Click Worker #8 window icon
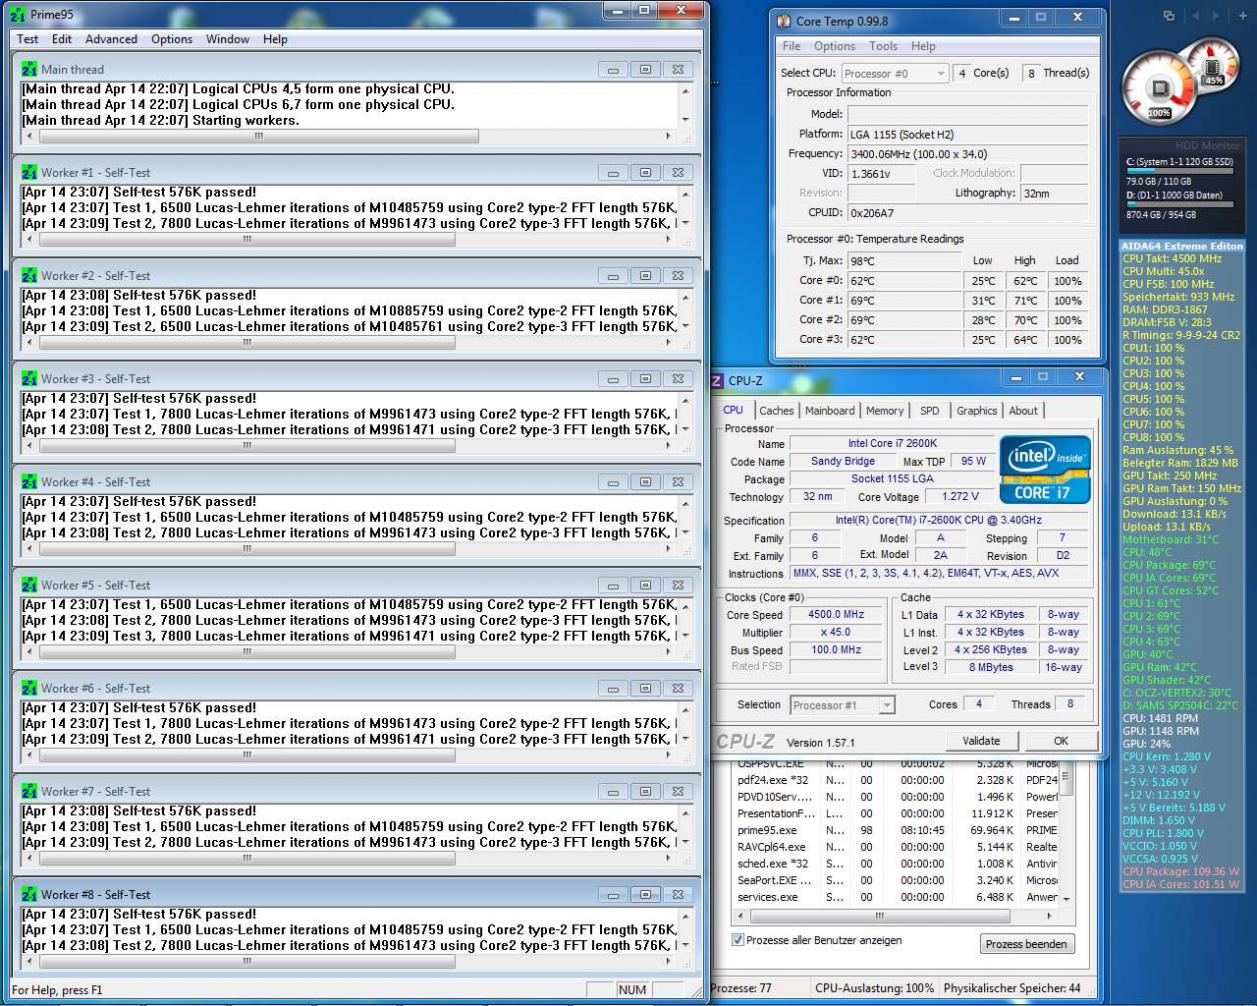 pos(29,894)
